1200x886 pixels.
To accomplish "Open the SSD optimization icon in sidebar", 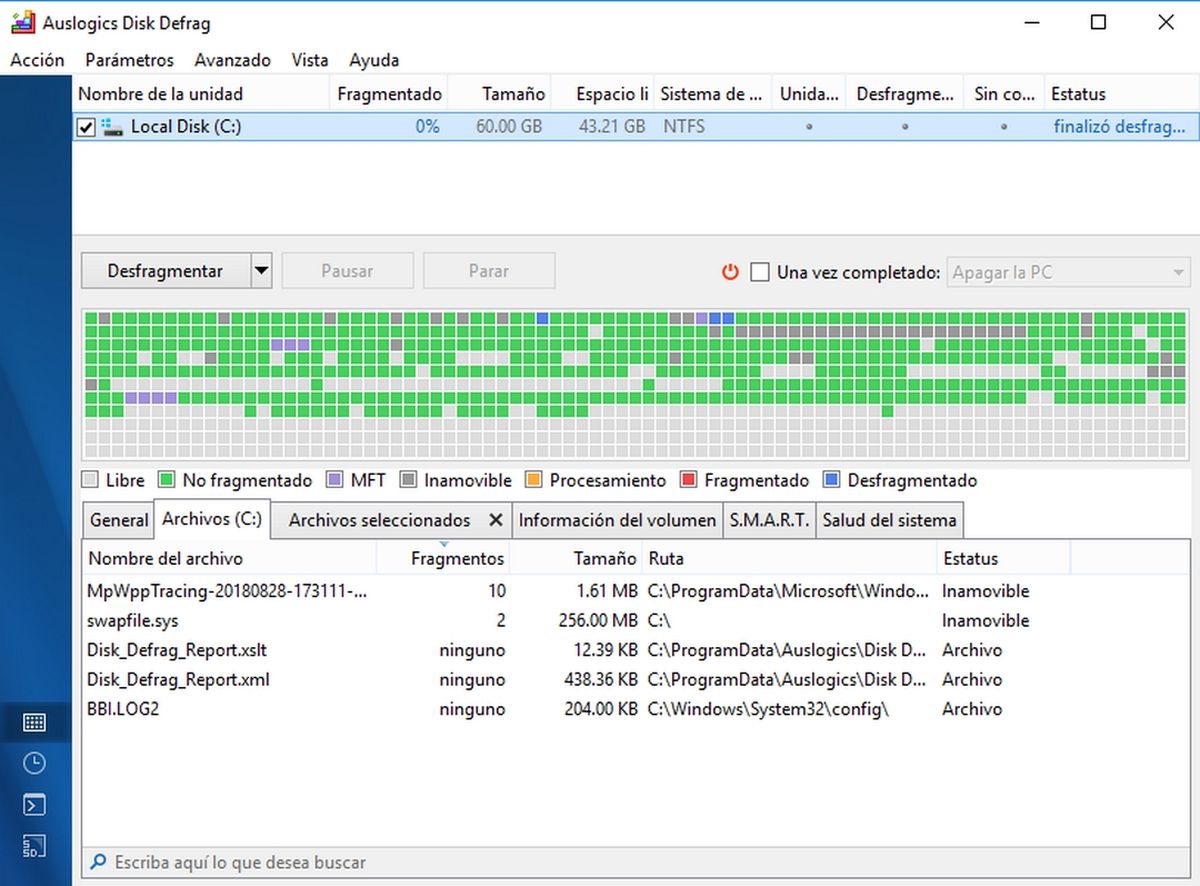I will (34, 845).
